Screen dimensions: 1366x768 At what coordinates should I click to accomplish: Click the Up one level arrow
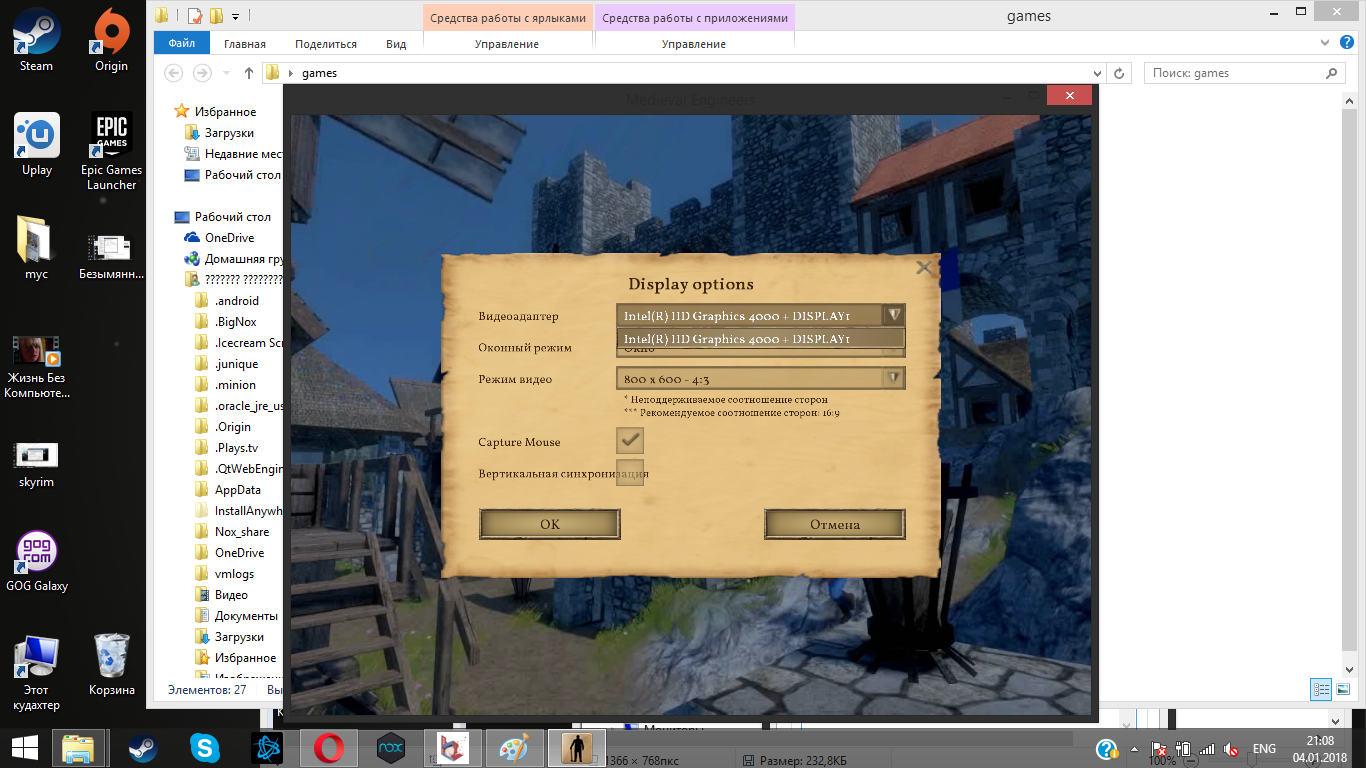(x=249, y=73)
